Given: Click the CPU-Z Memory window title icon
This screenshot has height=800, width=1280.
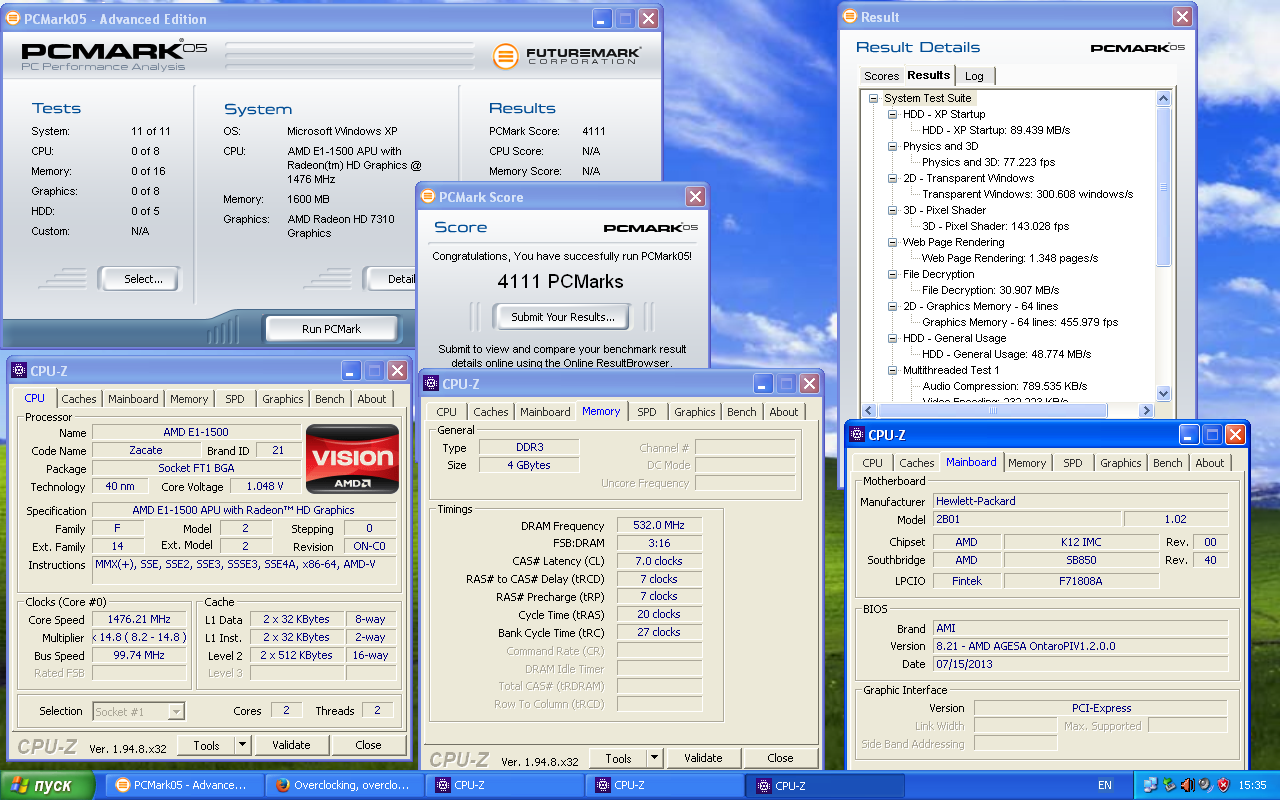Looking at the screenshot, I should pyautogui.click(x=431, y=384).
